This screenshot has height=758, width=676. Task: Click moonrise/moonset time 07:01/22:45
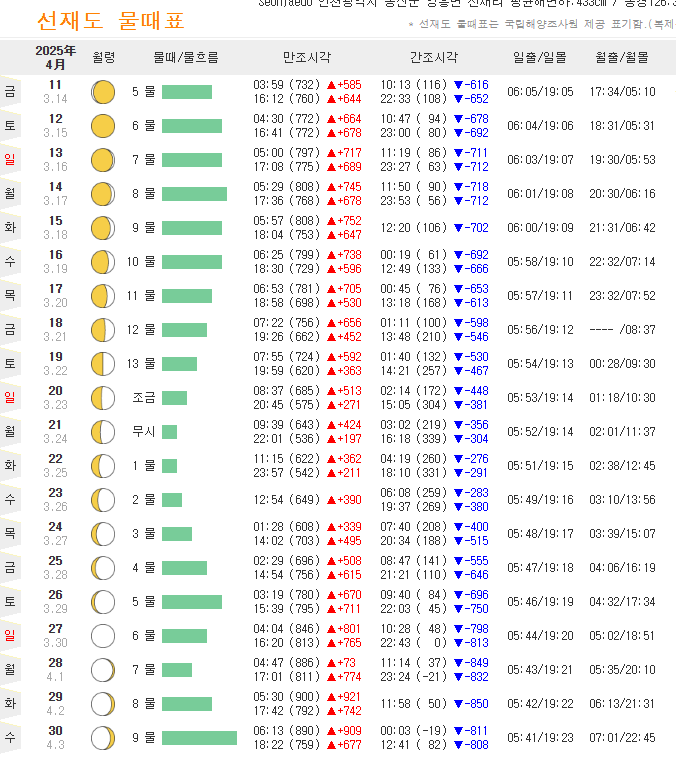click(x=622, y=738)
